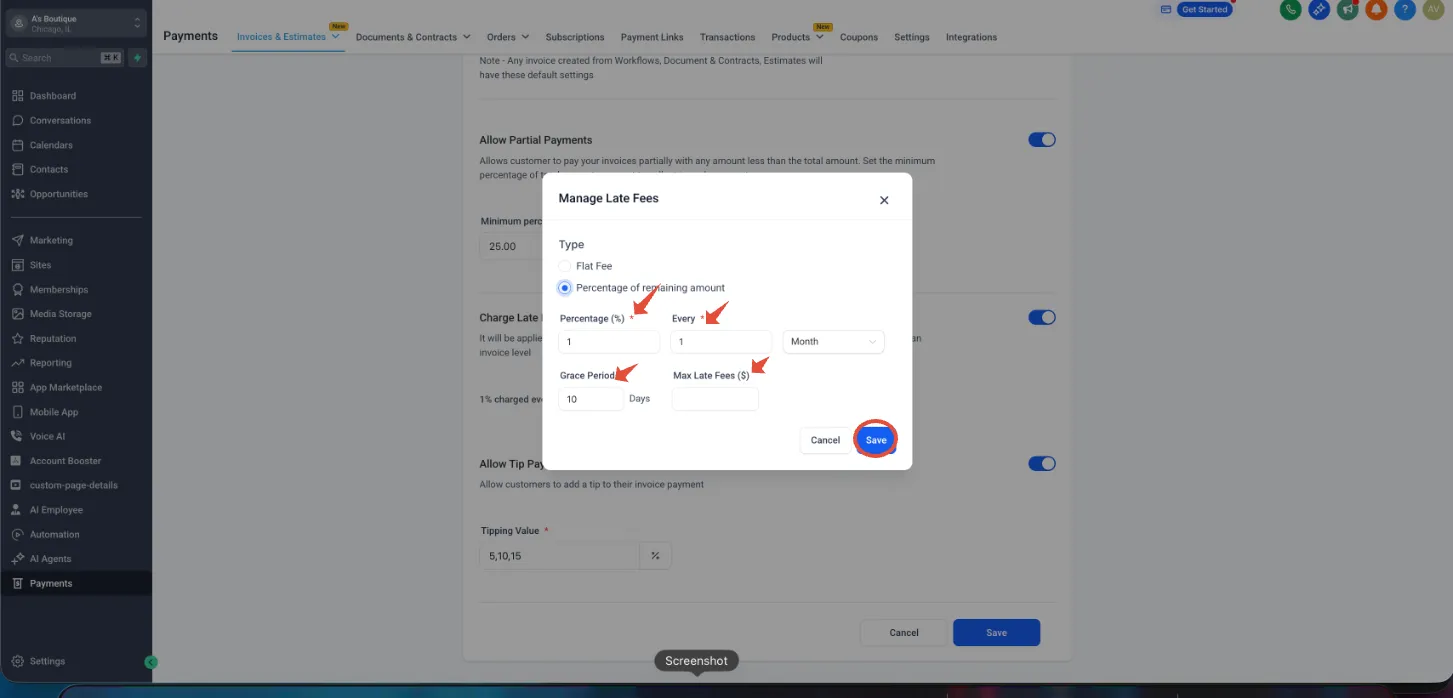Collapse sidebar with the green arrow

click(151, 662)
